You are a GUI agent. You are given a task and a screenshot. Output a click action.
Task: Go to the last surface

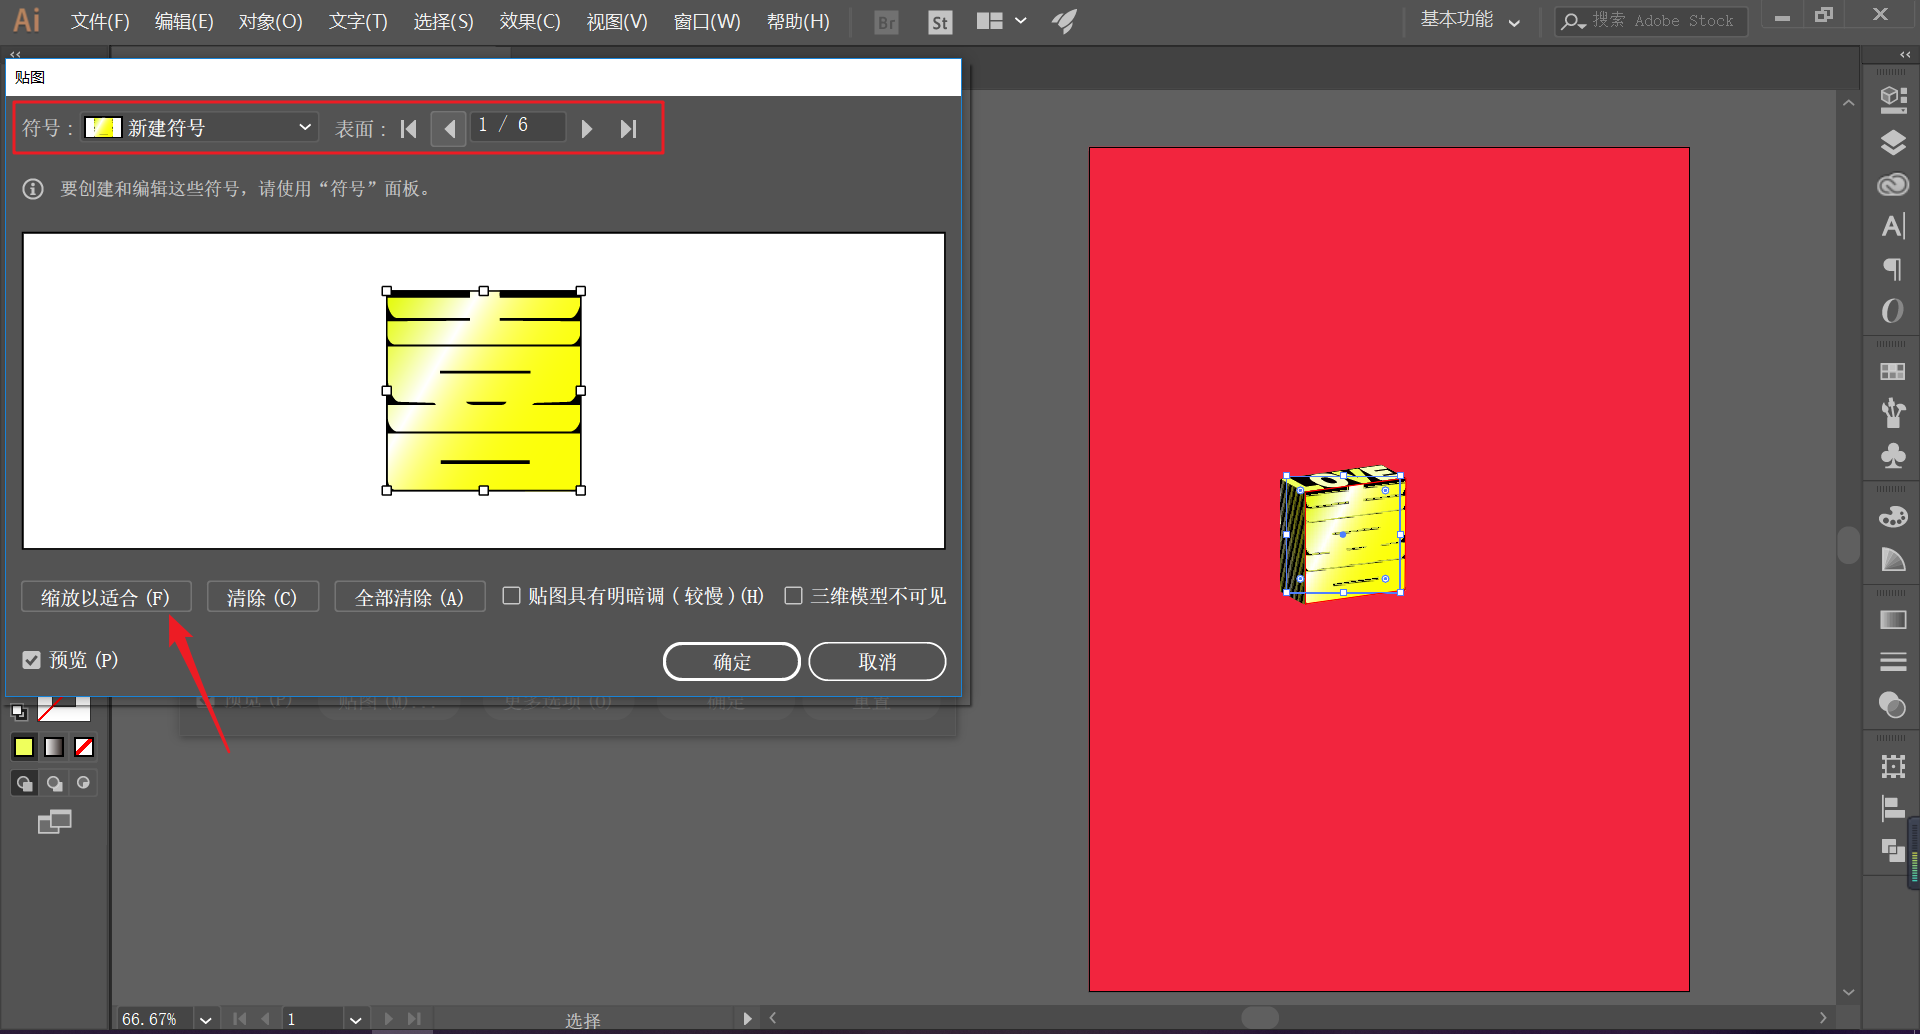click(628, 129)
